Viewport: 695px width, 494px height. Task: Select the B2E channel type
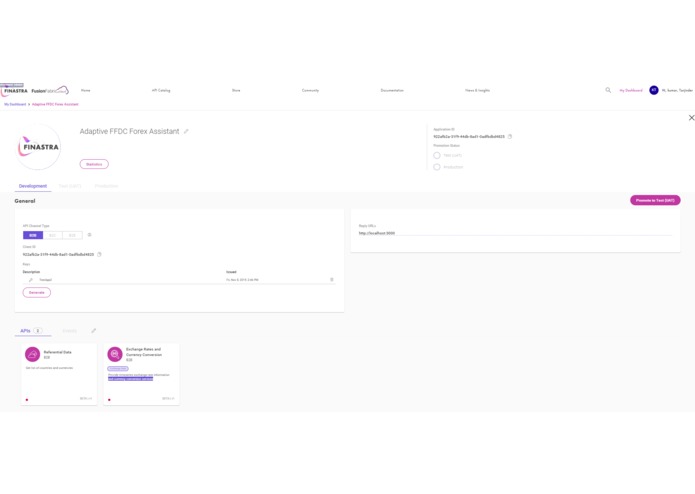click(x=72, y=235)
